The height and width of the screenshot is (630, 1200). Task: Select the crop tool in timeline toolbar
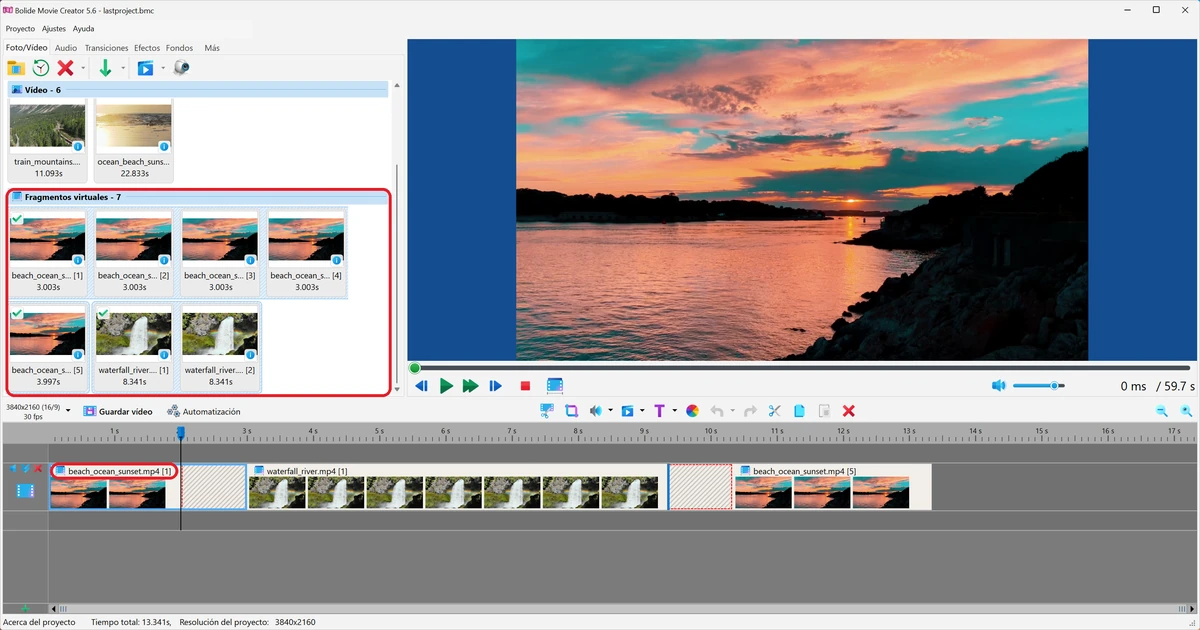[x=572, y=411]
